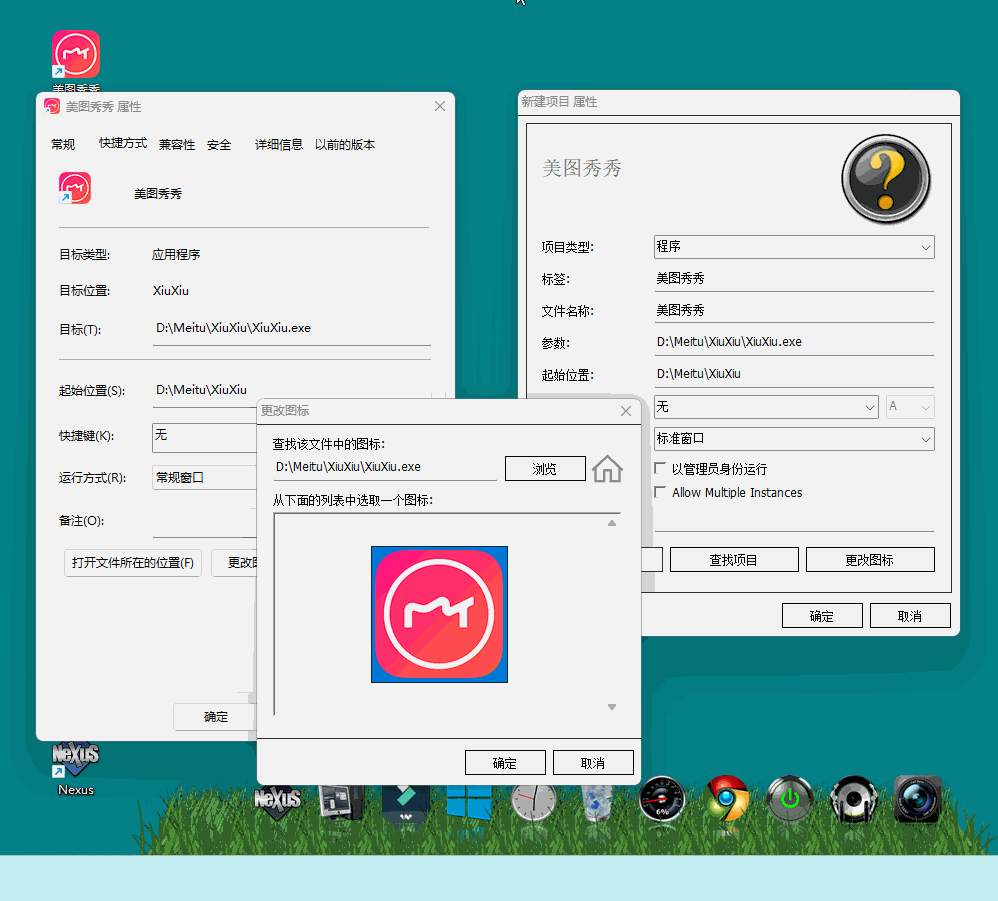Expand the 项目类型 程序 dropdown
998x901 pixels.
pos(794,247)
